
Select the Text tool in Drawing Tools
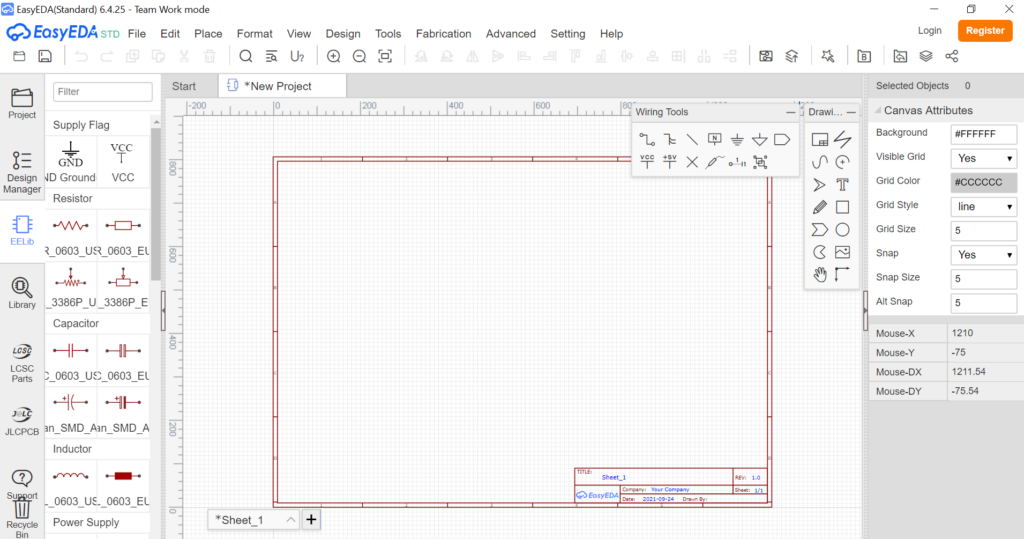click(842, 184)
